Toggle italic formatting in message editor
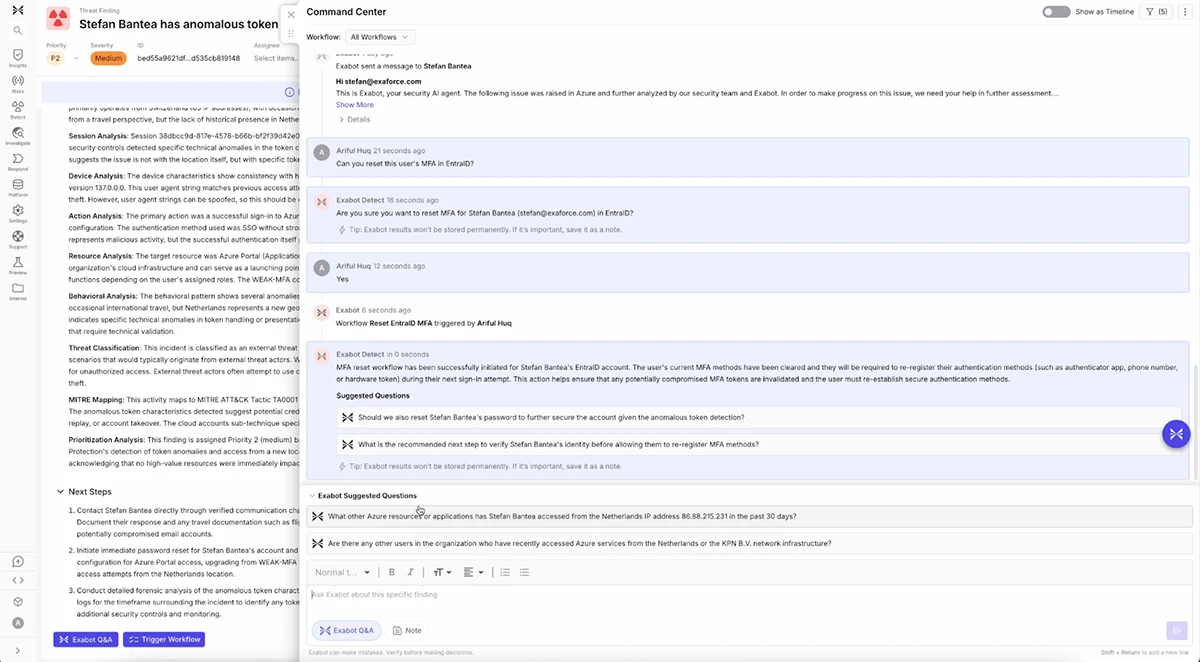The width and height of the screenshot is (1200, 662). click(x=410, y=572)
